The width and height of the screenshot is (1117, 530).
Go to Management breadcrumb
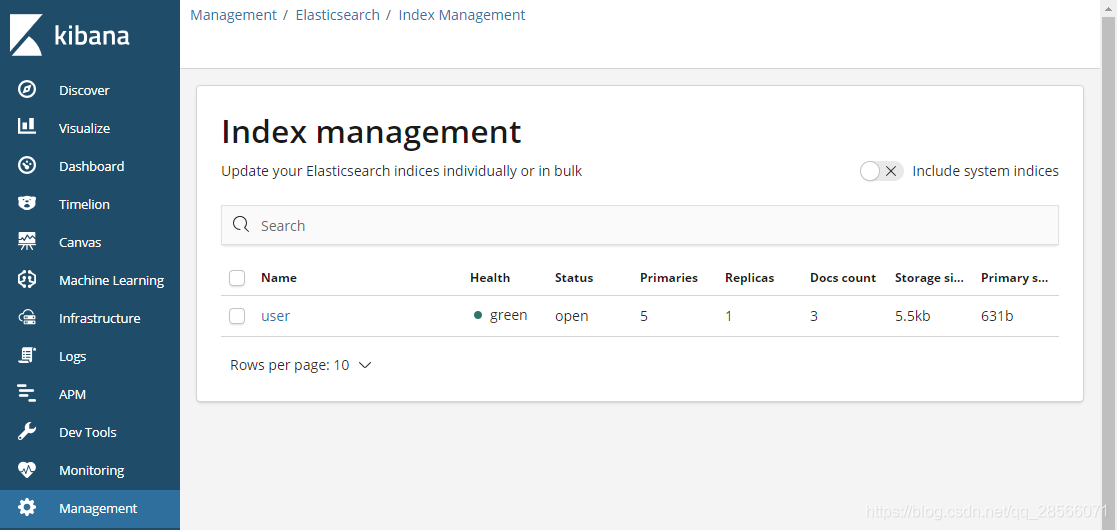(233, 15)
